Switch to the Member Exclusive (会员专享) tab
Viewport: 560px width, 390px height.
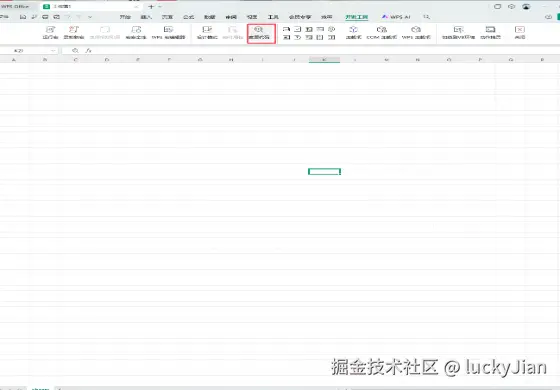300,17
